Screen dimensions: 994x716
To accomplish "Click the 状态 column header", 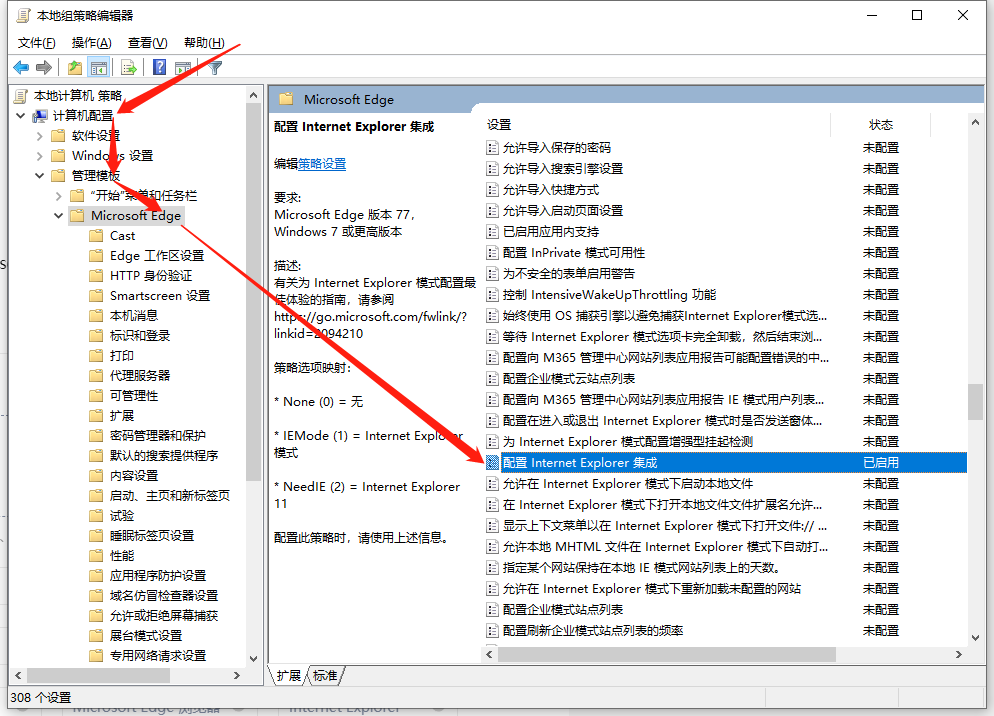I will [881, 125].
